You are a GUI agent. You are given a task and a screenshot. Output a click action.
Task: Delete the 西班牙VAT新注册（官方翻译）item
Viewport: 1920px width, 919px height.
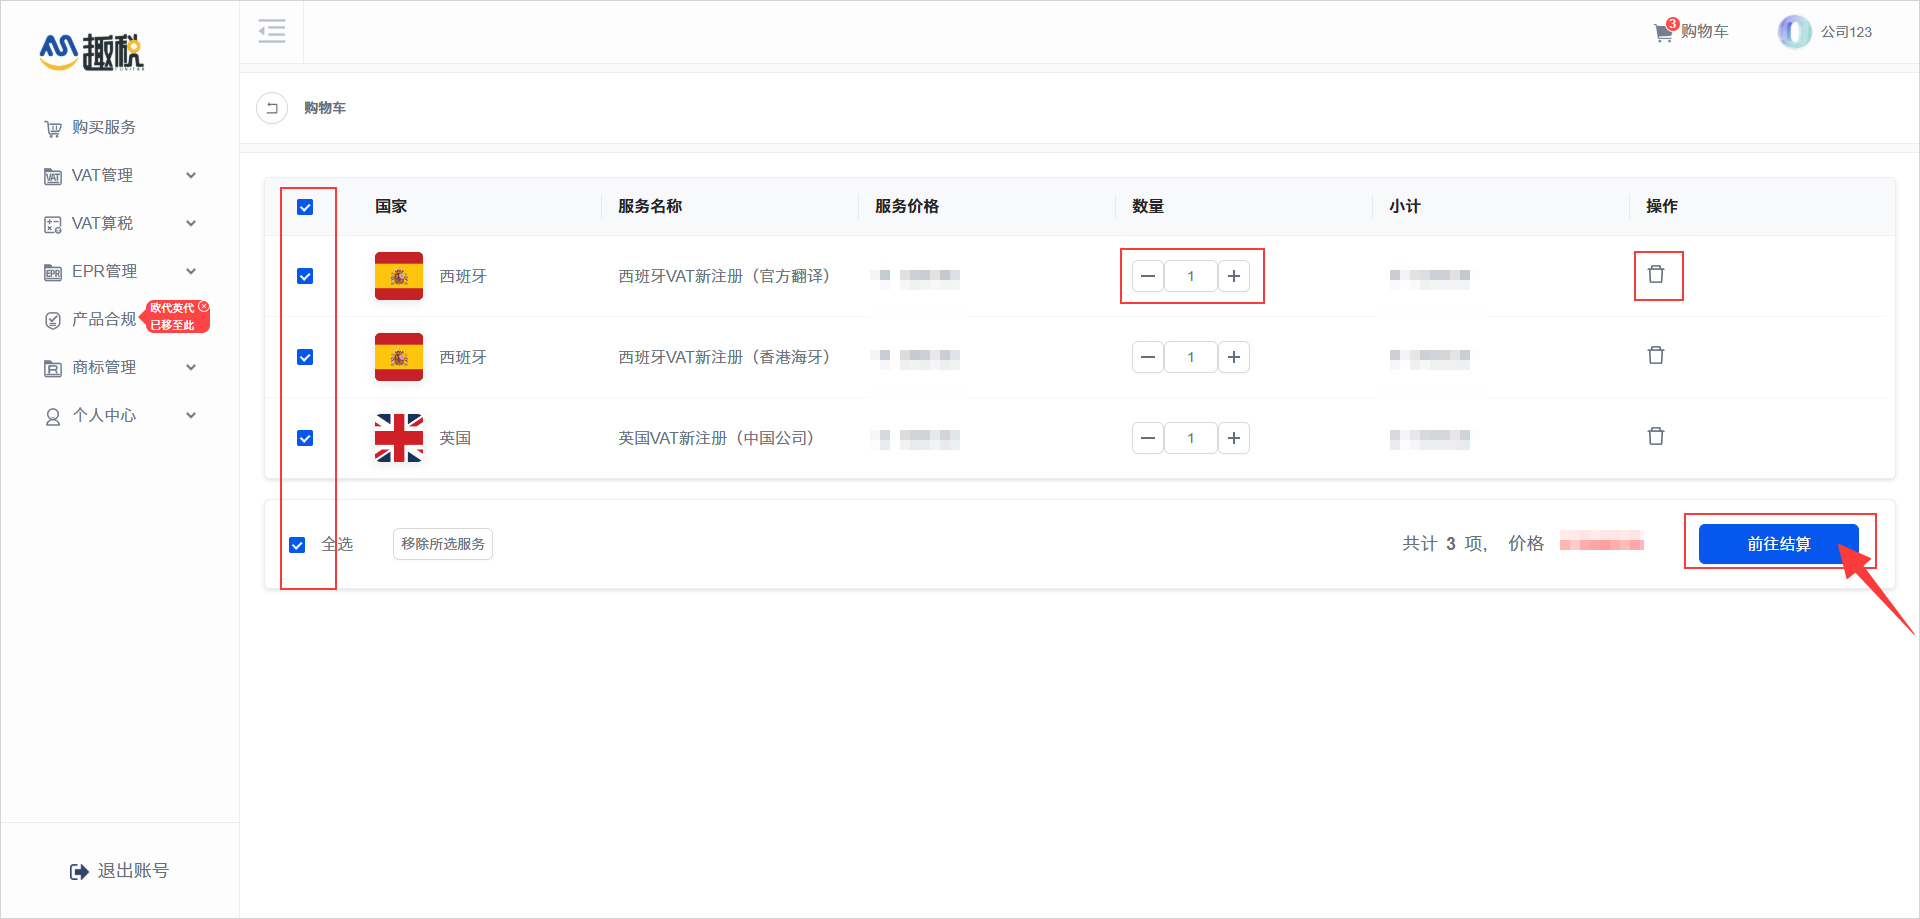click(1658, 273)
